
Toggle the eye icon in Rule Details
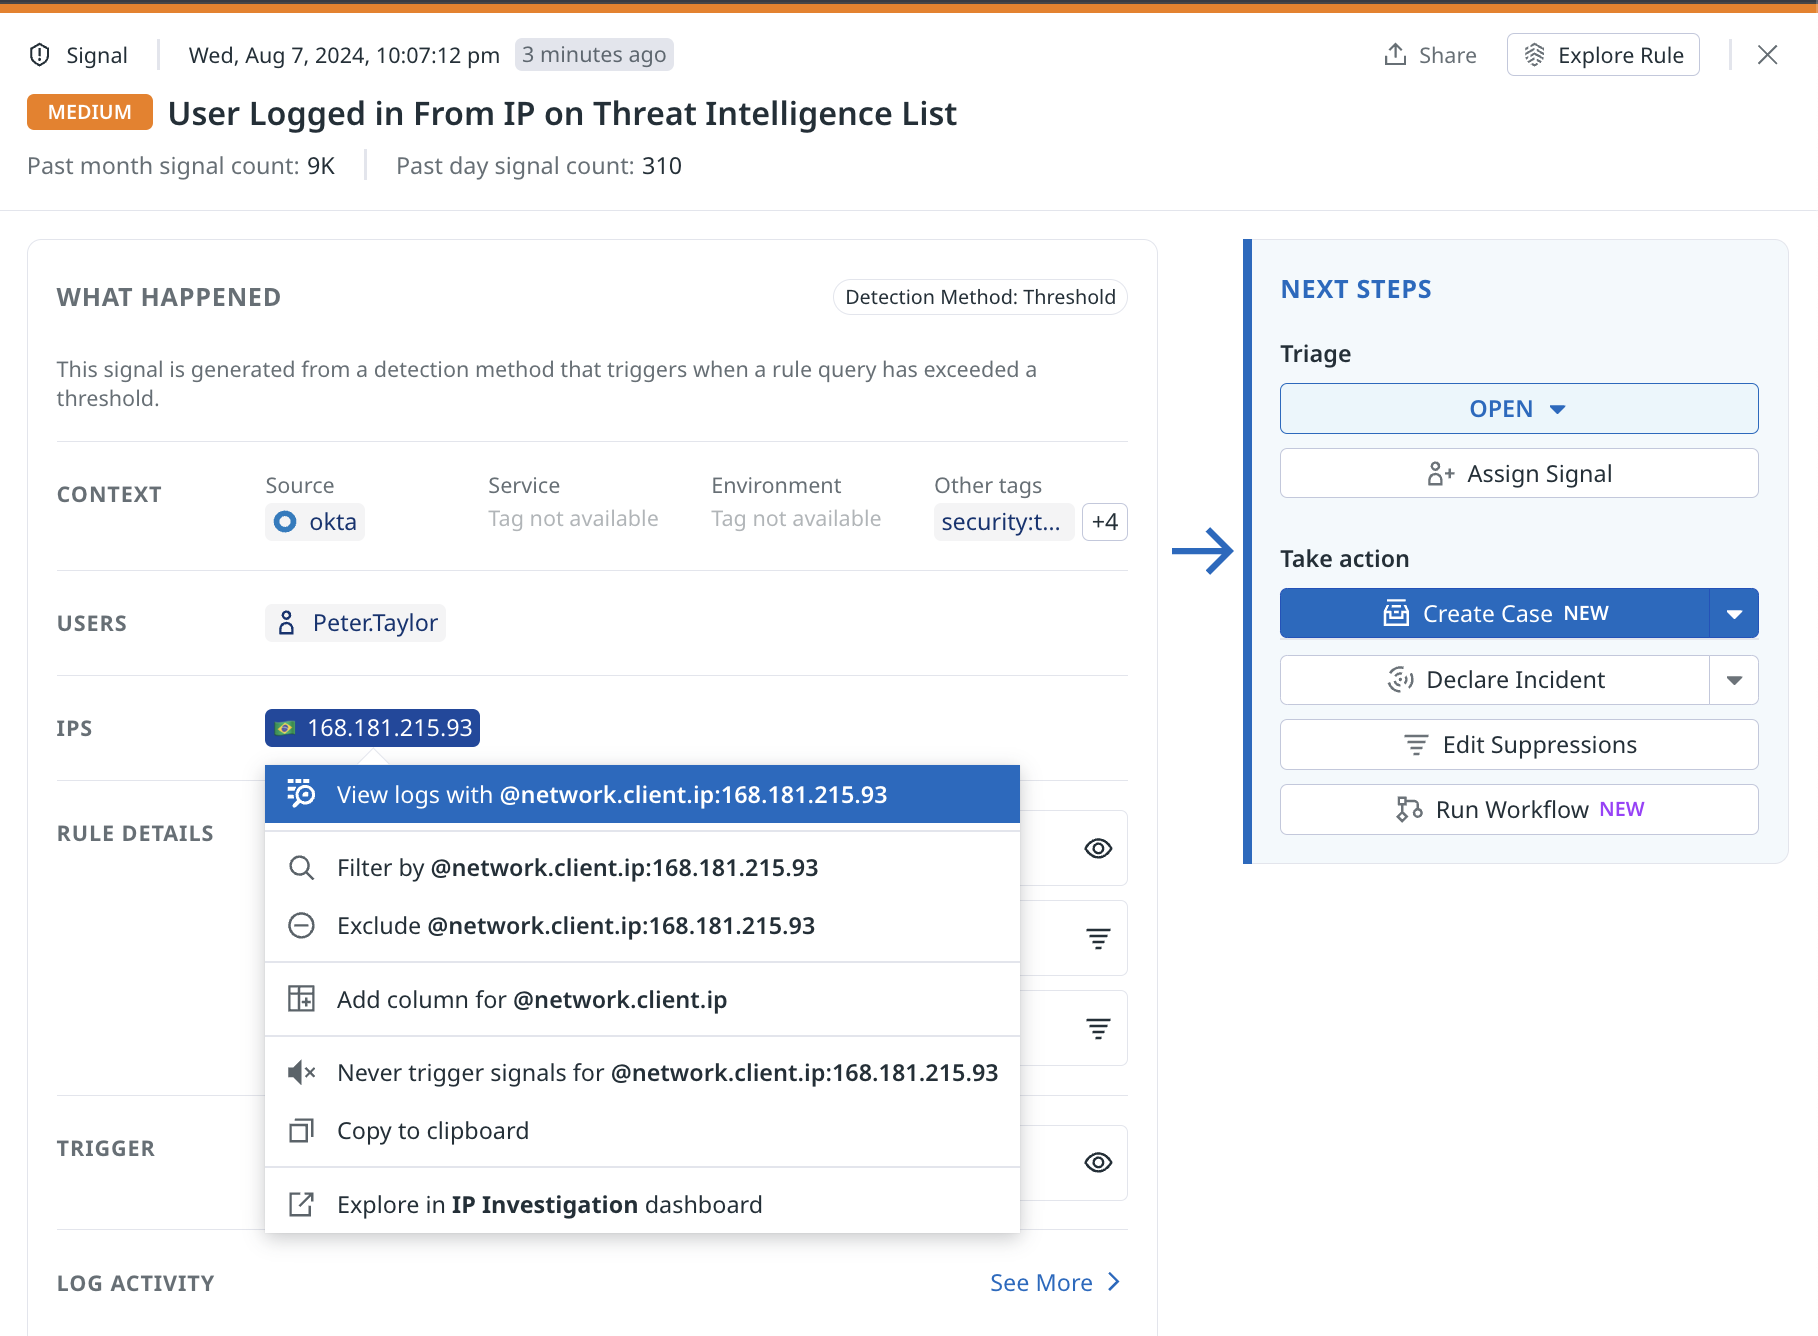tap(1098, 848)
